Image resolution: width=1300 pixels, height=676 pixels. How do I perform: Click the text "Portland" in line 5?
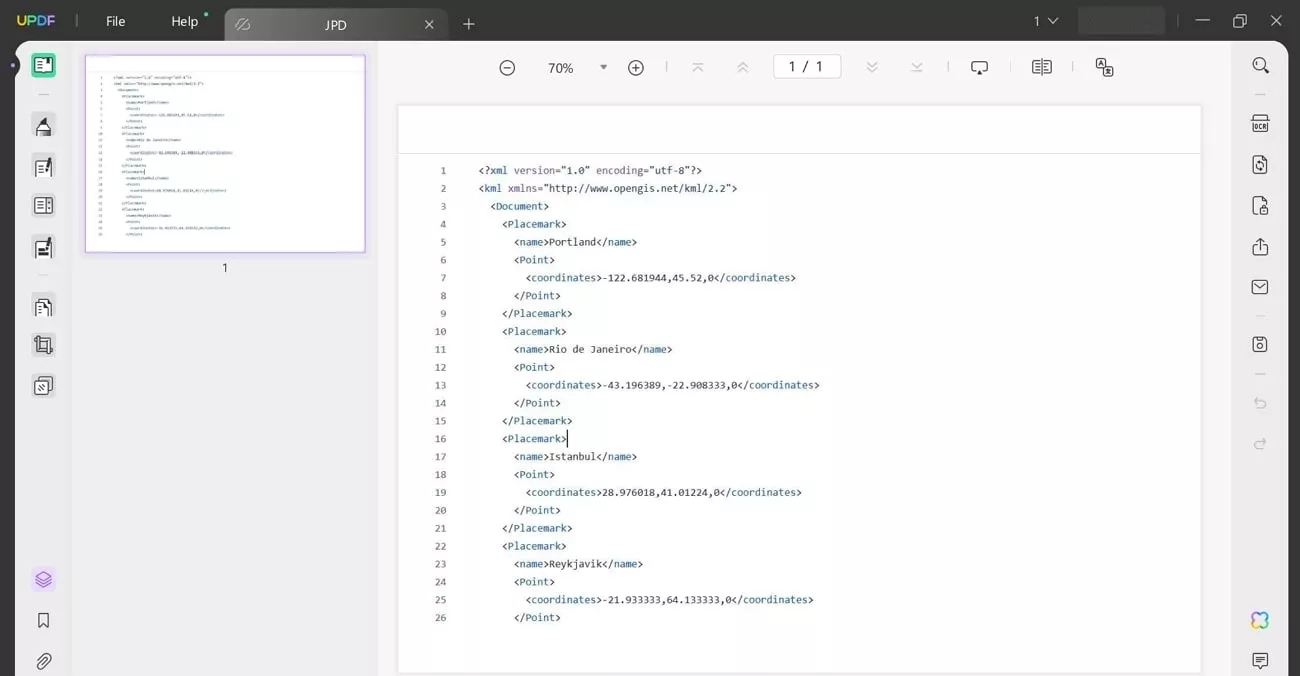tap(573, 242)
